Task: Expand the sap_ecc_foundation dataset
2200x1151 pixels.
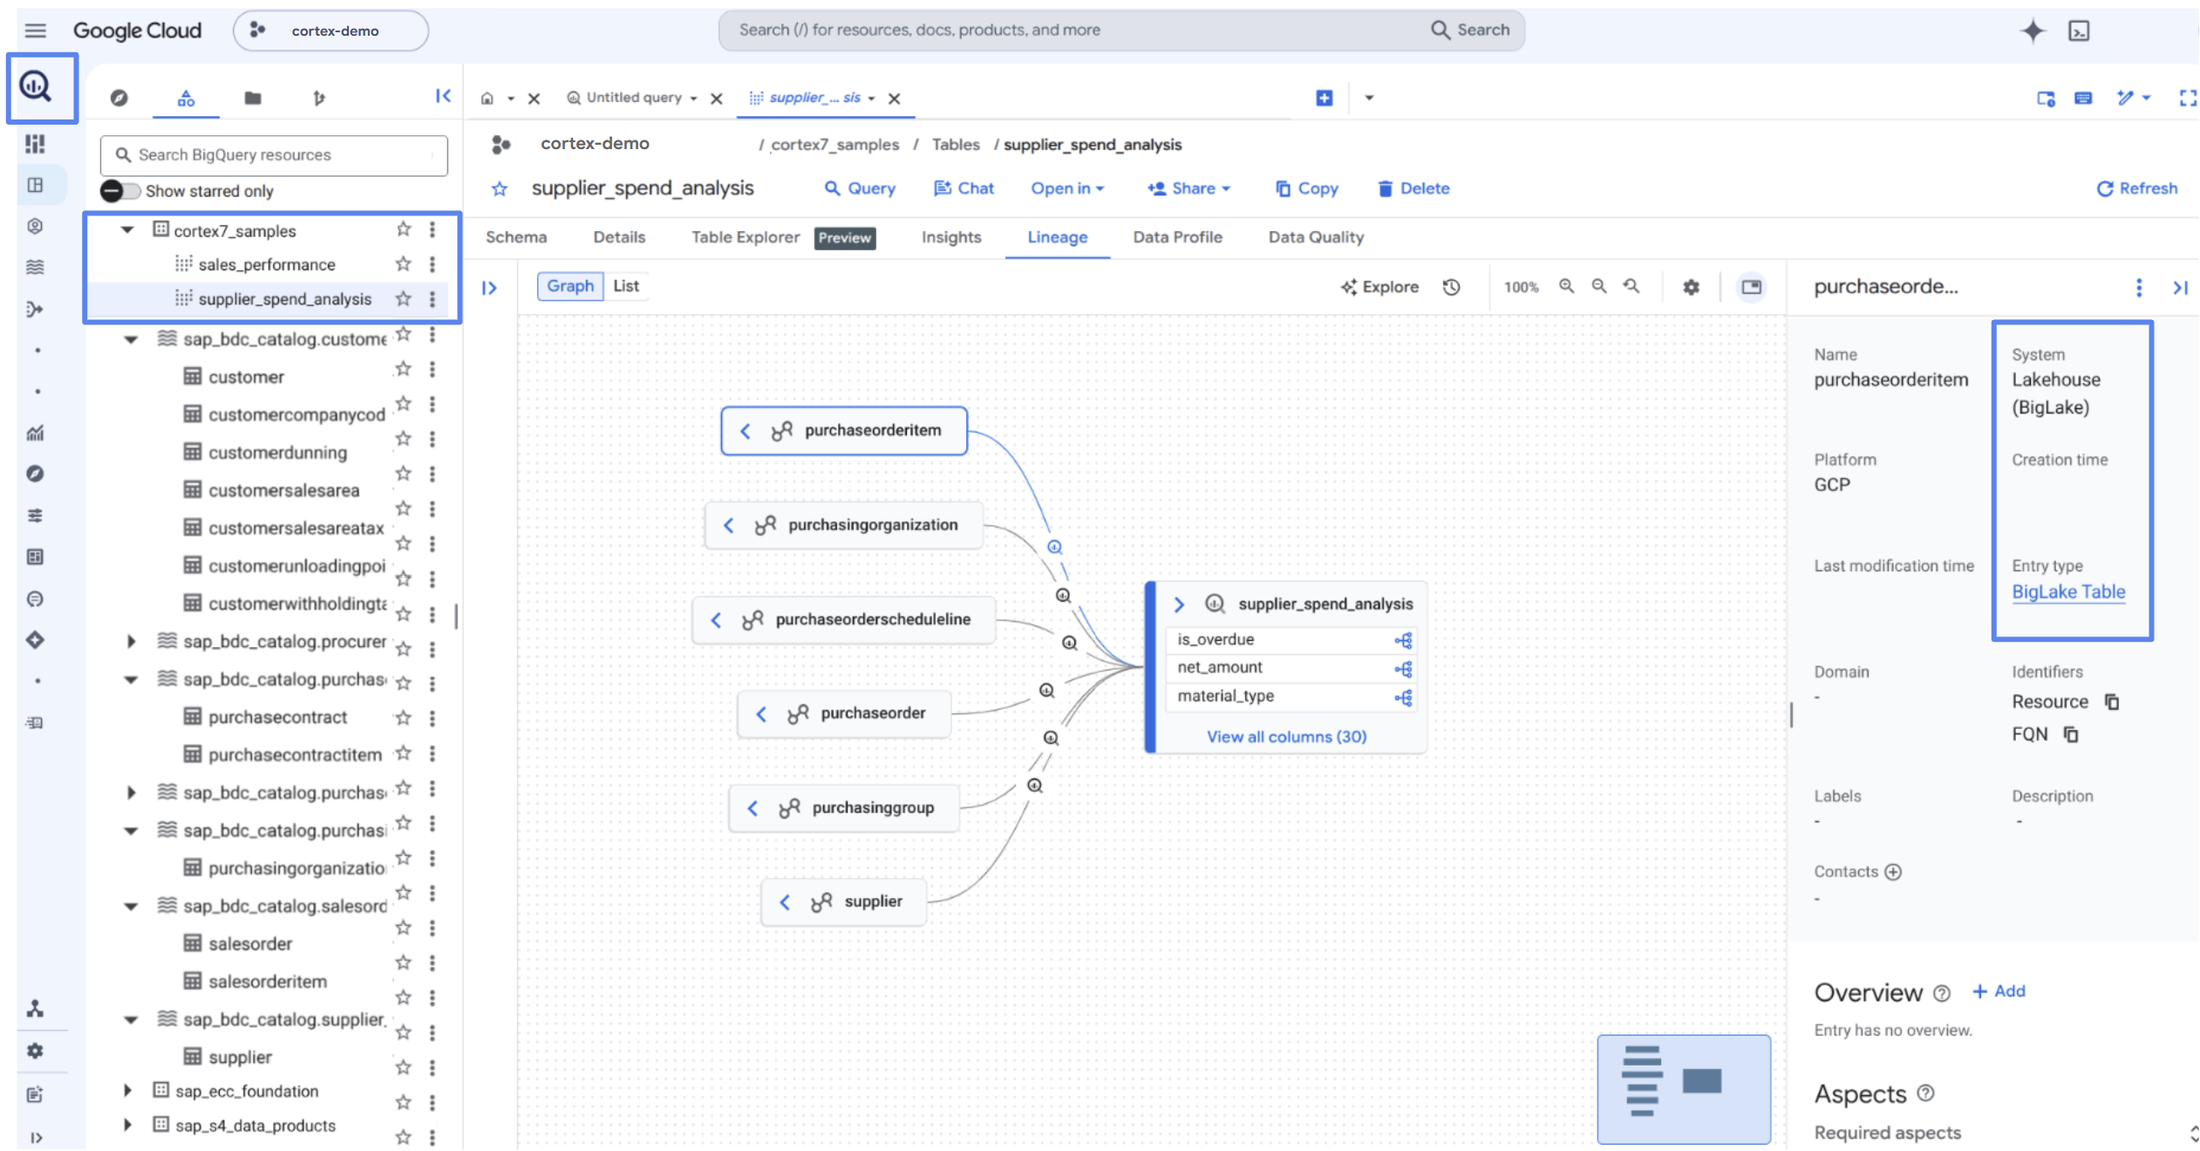Action: pyautogui.click(x=127, y=1091)
